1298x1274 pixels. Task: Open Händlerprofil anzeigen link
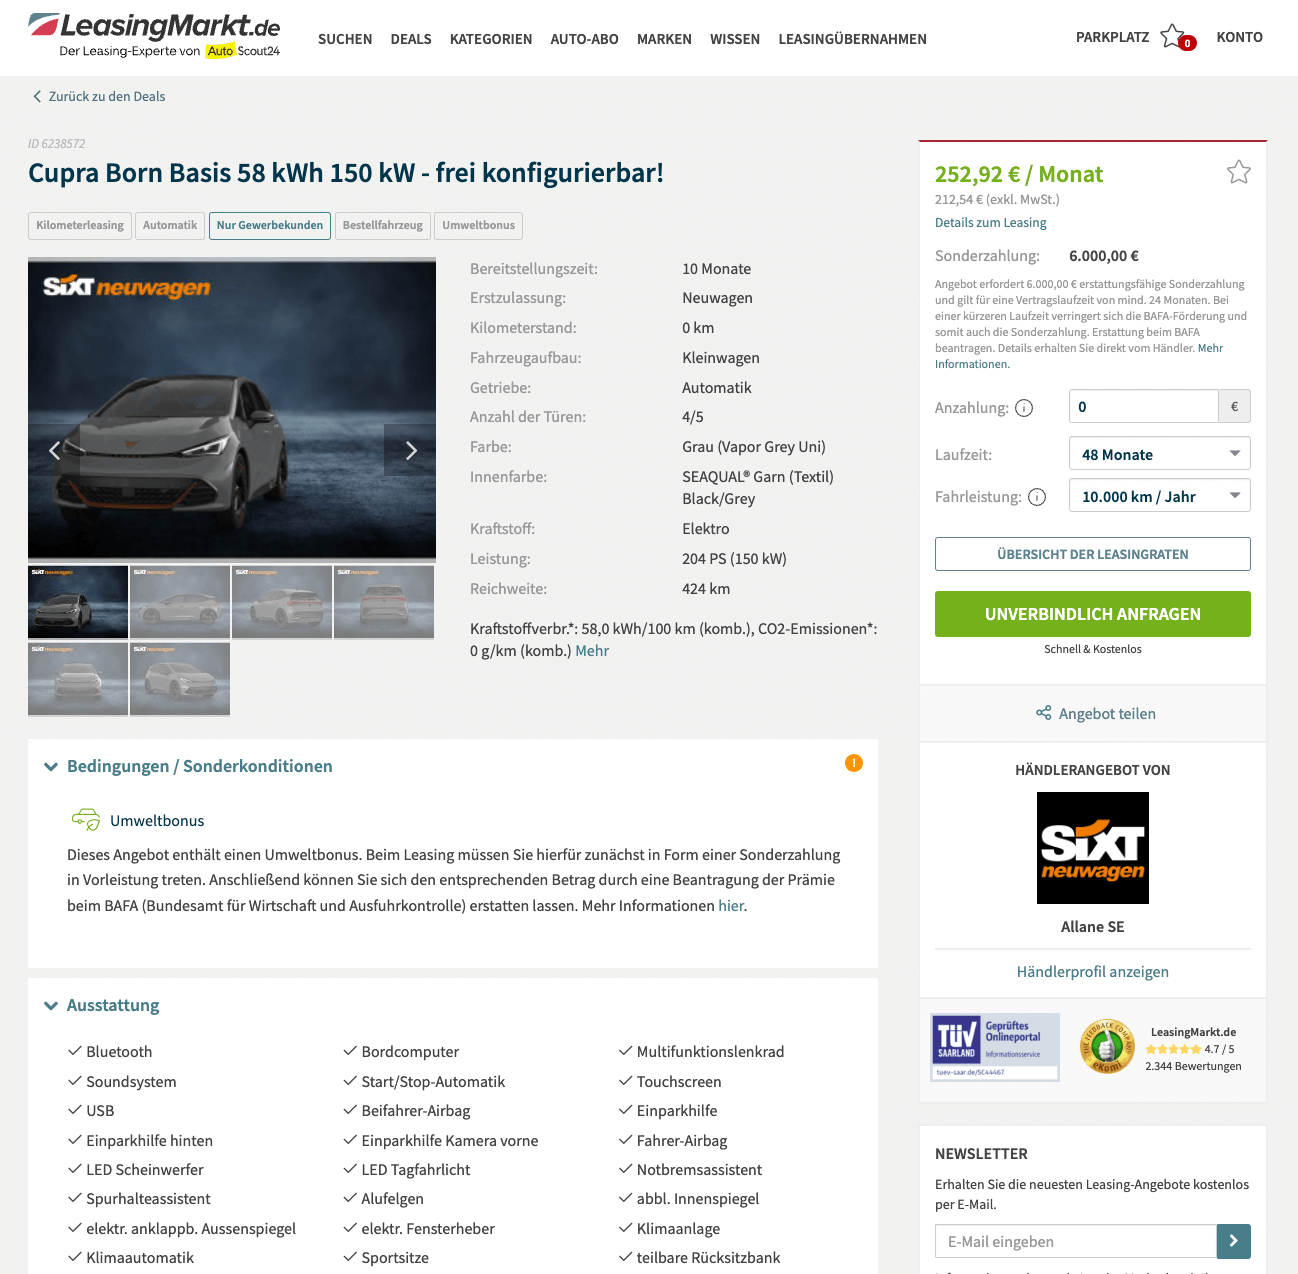1093,971
